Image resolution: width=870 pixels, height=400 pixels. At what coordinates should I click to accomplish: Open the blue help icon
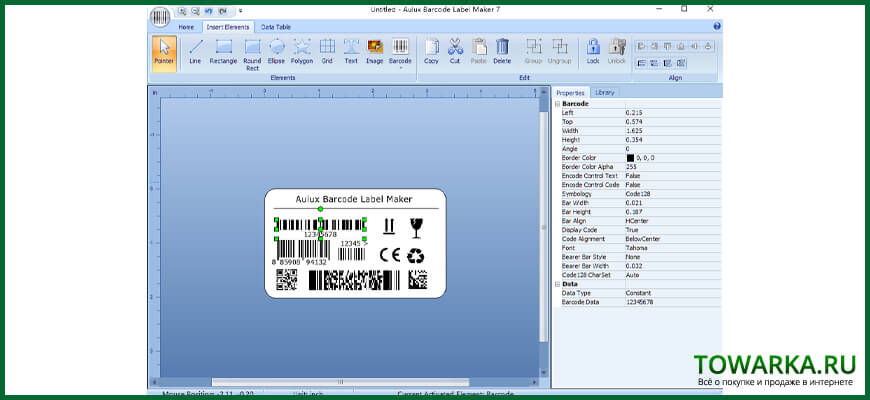click(x=717, y=26)
